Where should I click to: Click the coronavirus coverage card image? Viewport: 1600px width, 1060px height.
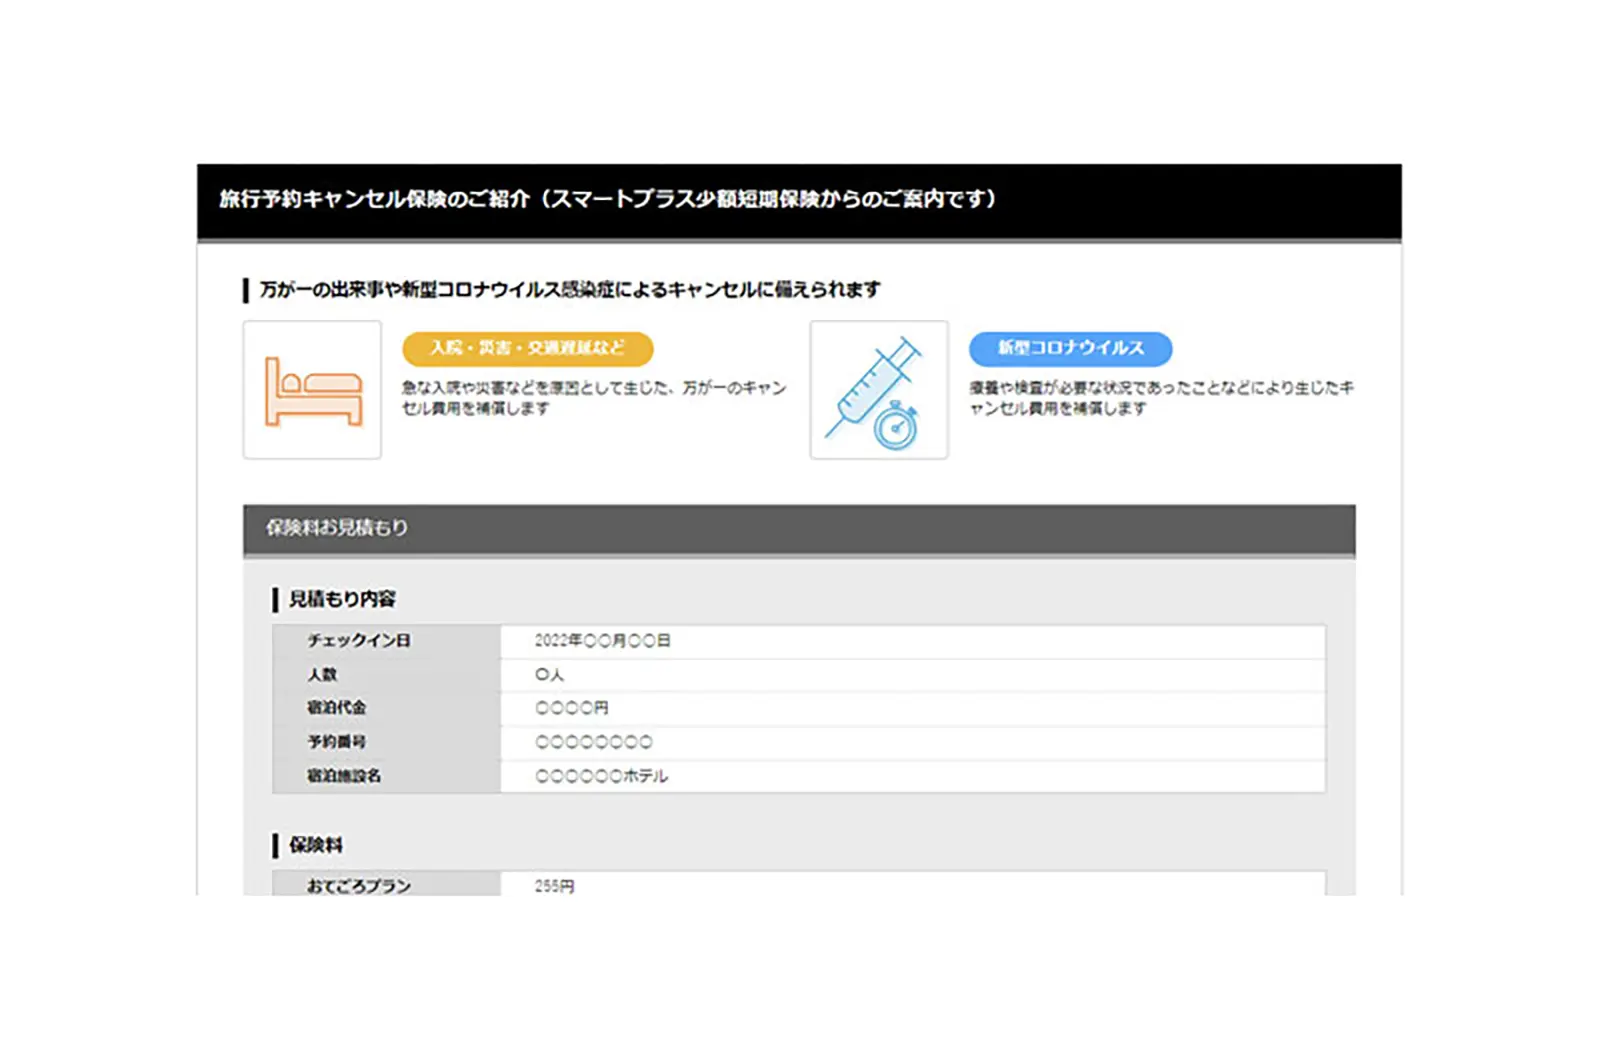(878, 388)
